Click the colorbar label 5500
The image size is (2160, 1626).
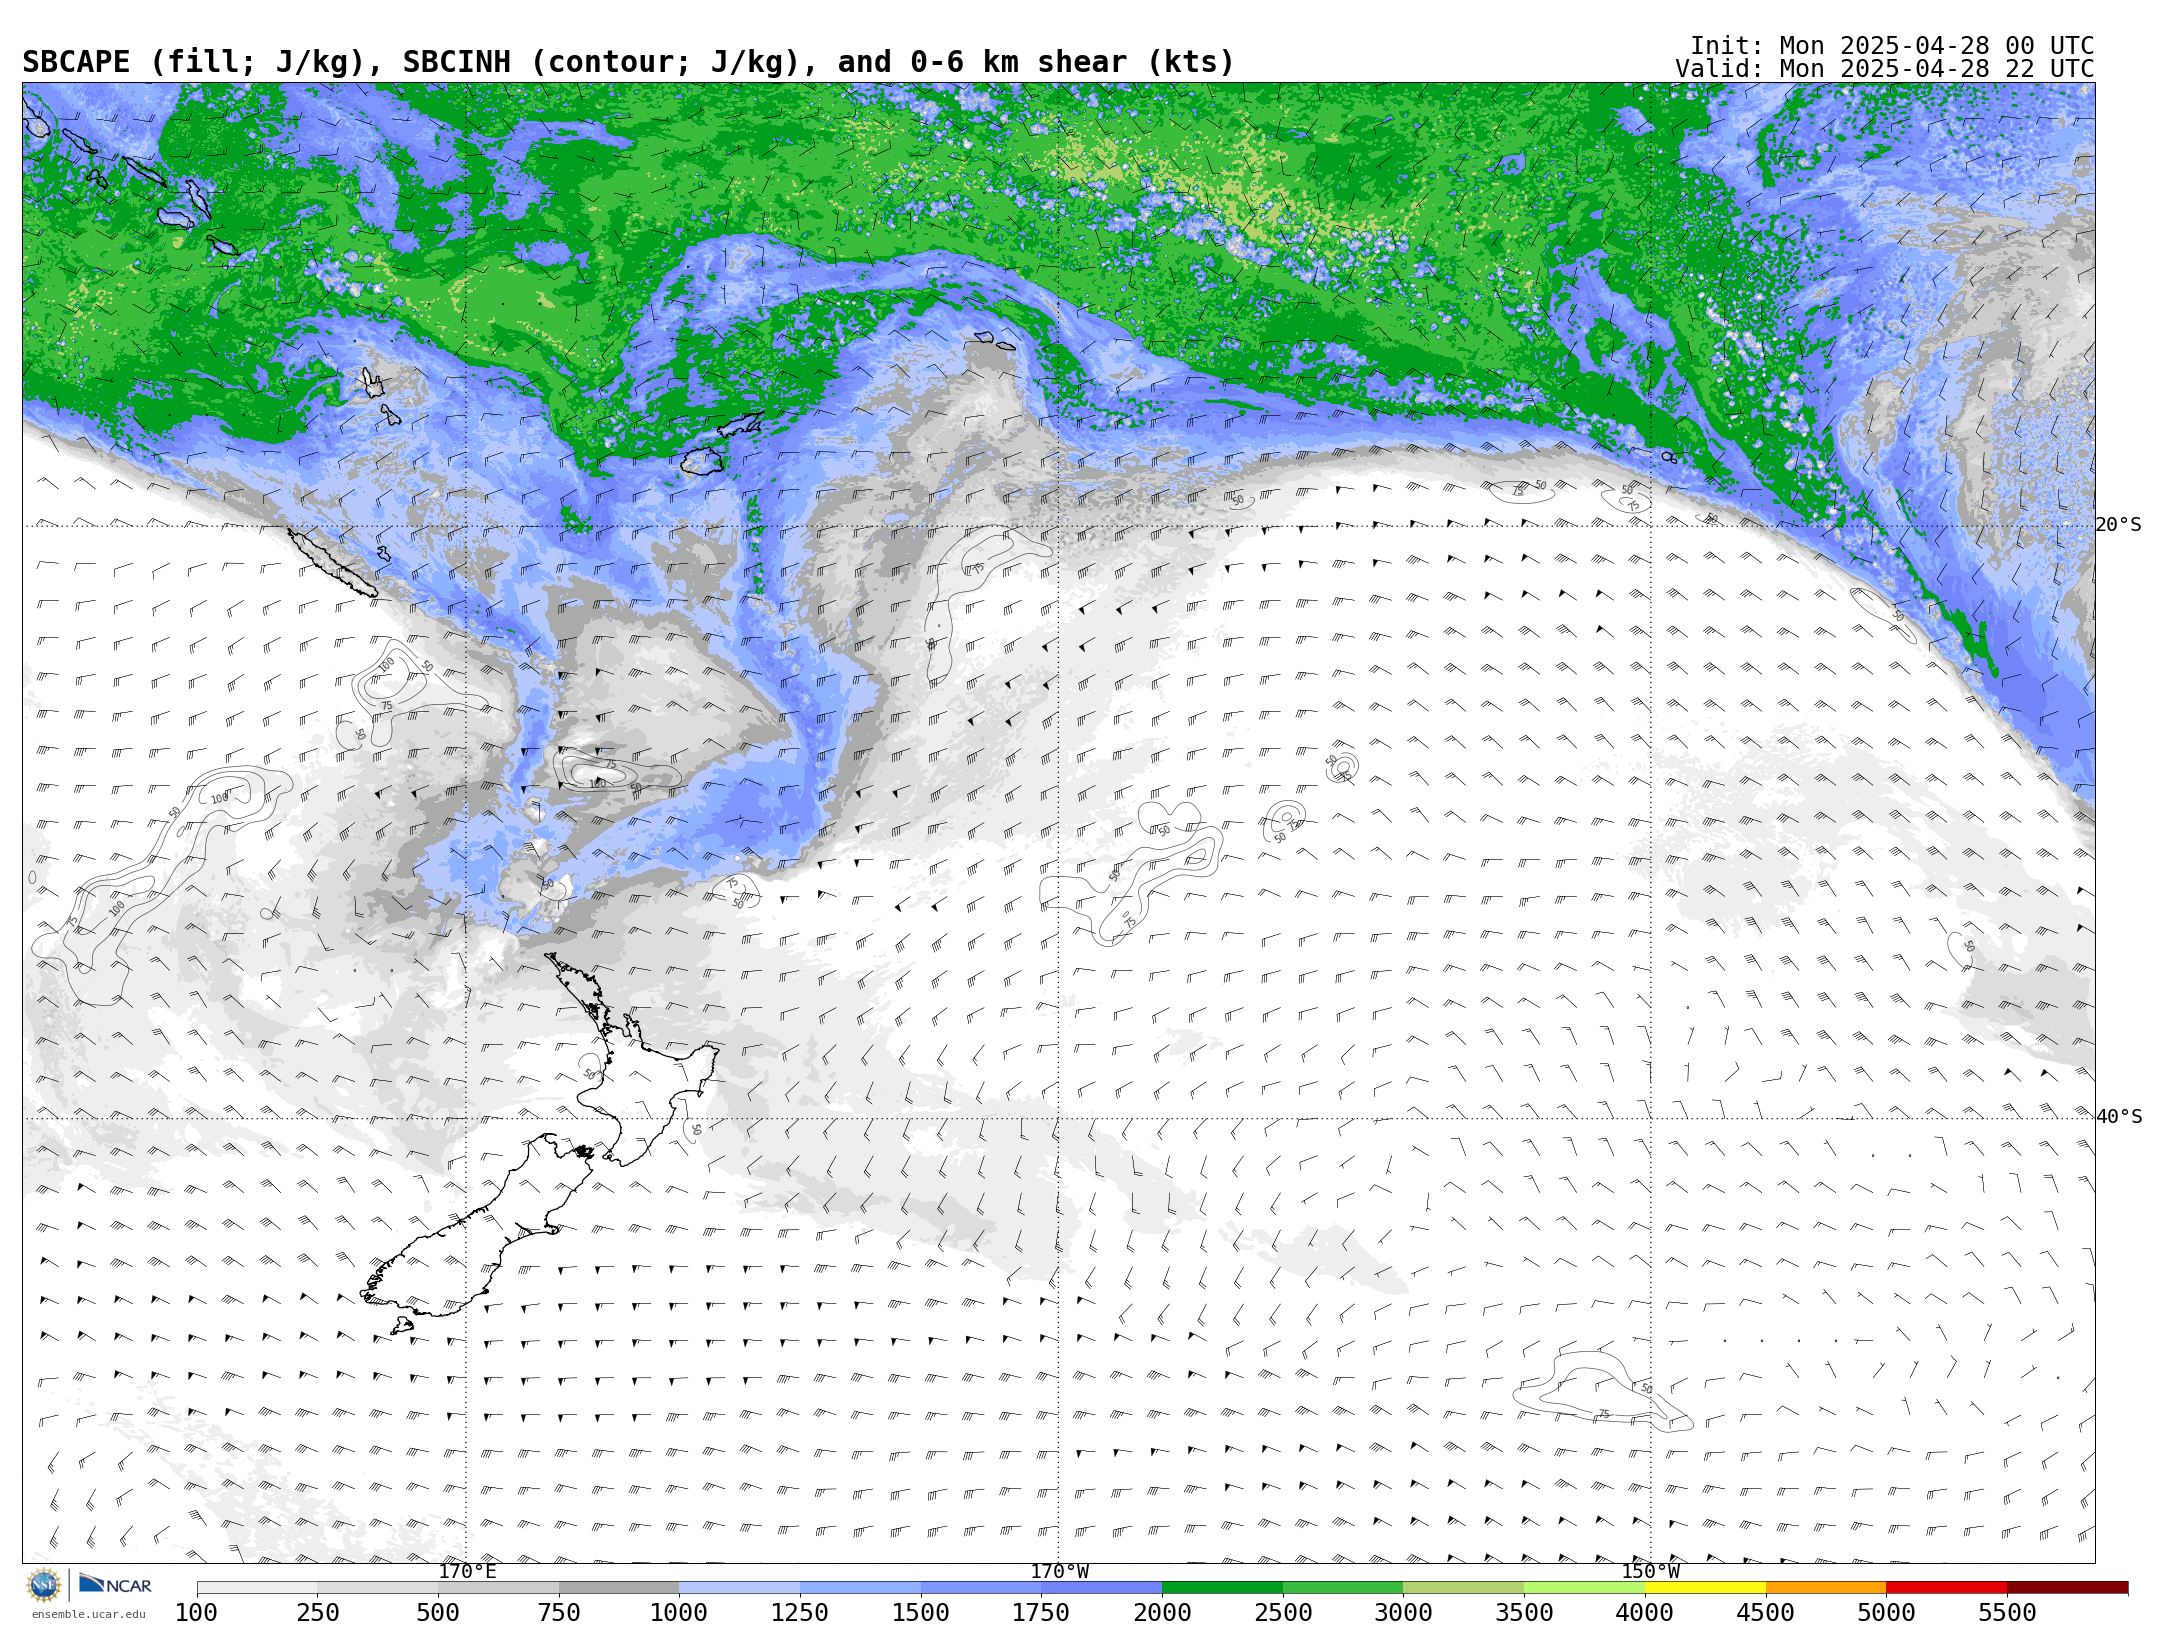coord(2007,1612)
